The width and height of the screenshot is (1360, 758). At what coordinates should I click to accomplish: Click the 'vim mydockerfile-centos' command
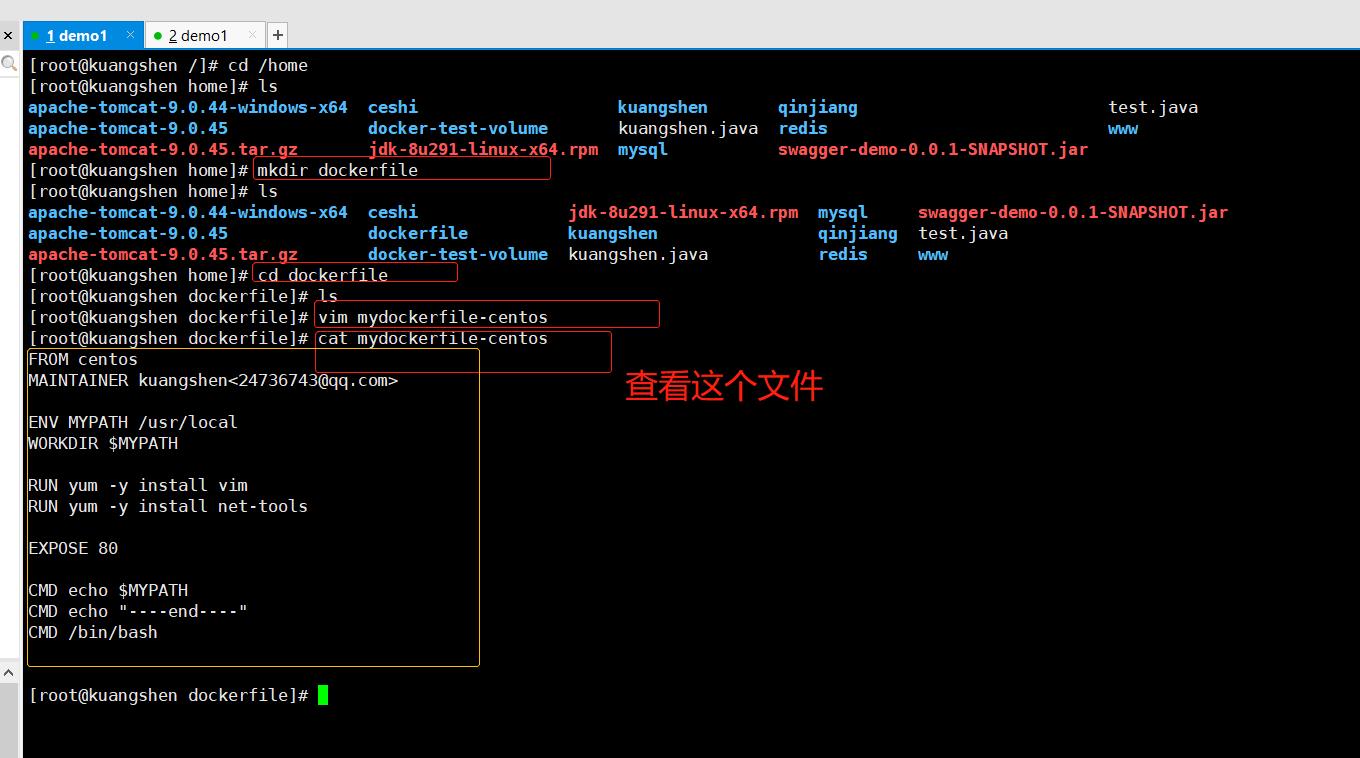coord(433,317)
